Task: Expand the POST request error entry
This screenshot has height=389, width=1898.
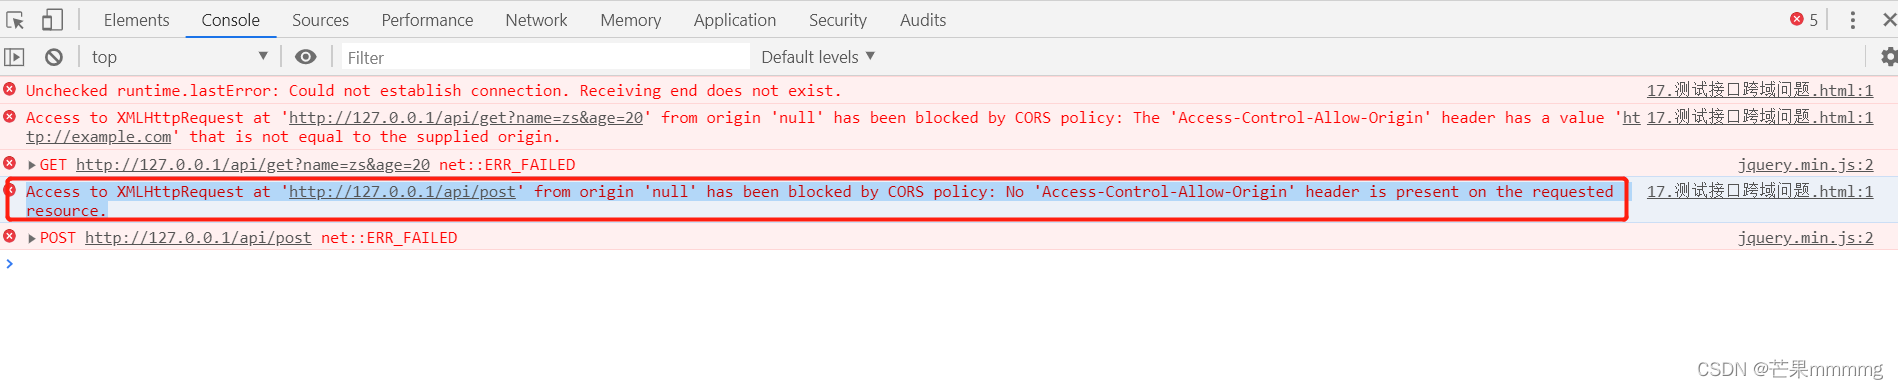Action: (32, 238)
